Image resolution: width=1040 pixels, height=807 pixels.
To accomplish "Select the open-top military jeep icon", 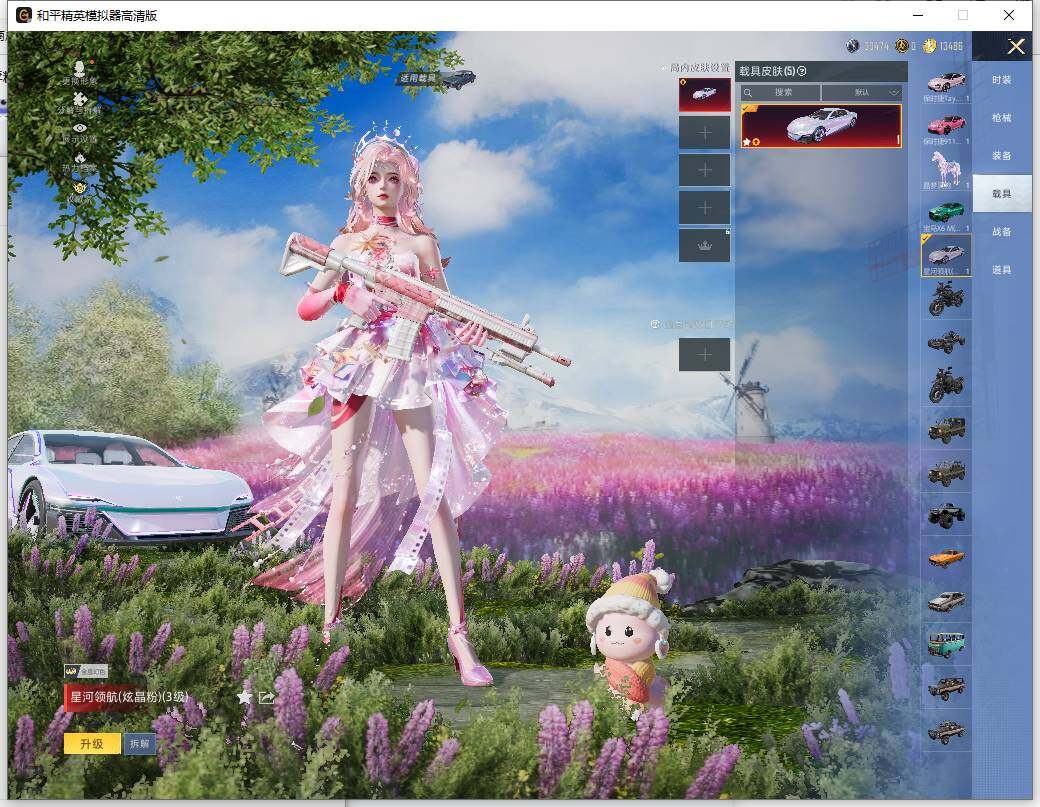I will click(946, 472).
